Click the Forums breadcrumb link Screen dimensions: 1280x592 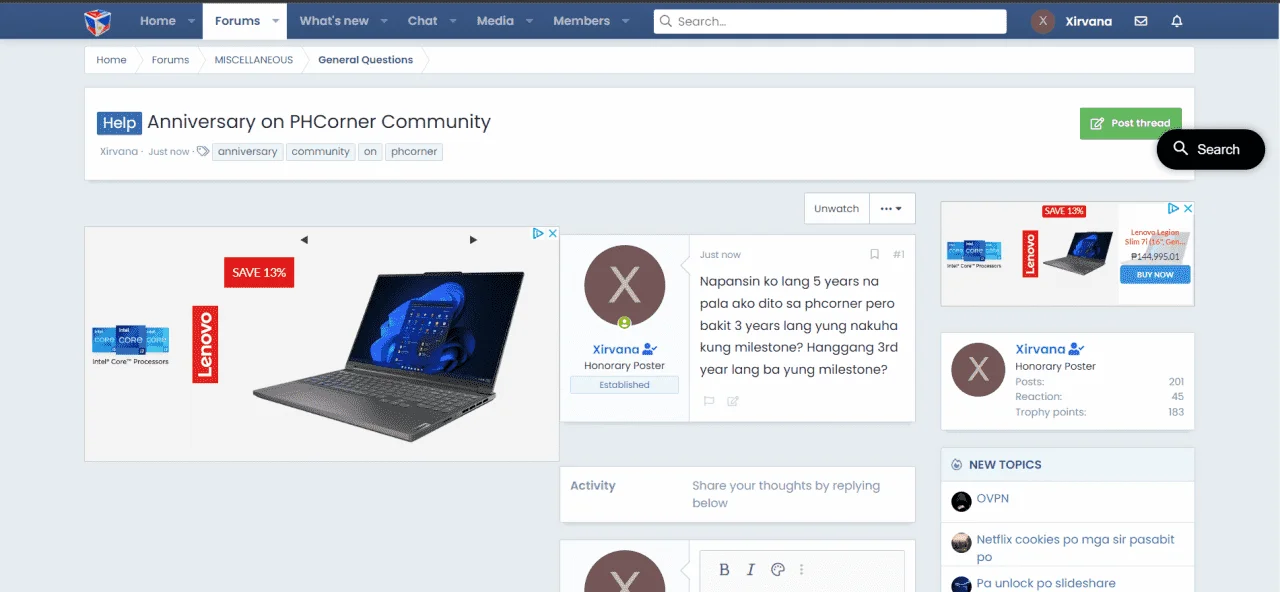click(x=170, y=60)
